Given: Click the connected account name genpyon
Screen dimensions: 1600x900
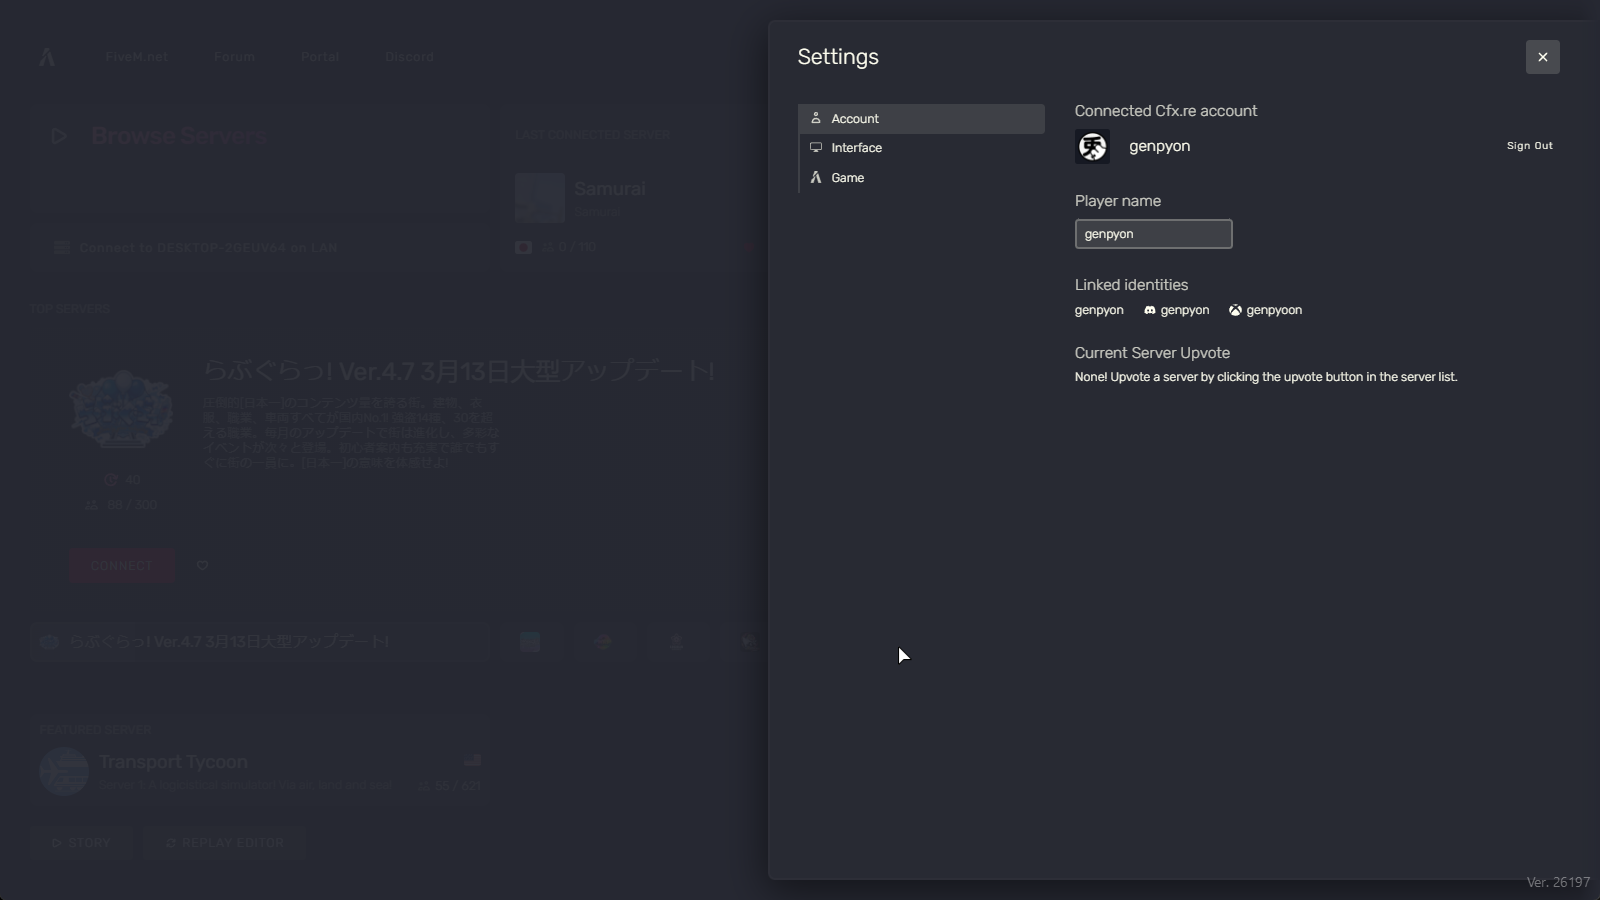Looking at the screenshot, I should click(1159, 146).
